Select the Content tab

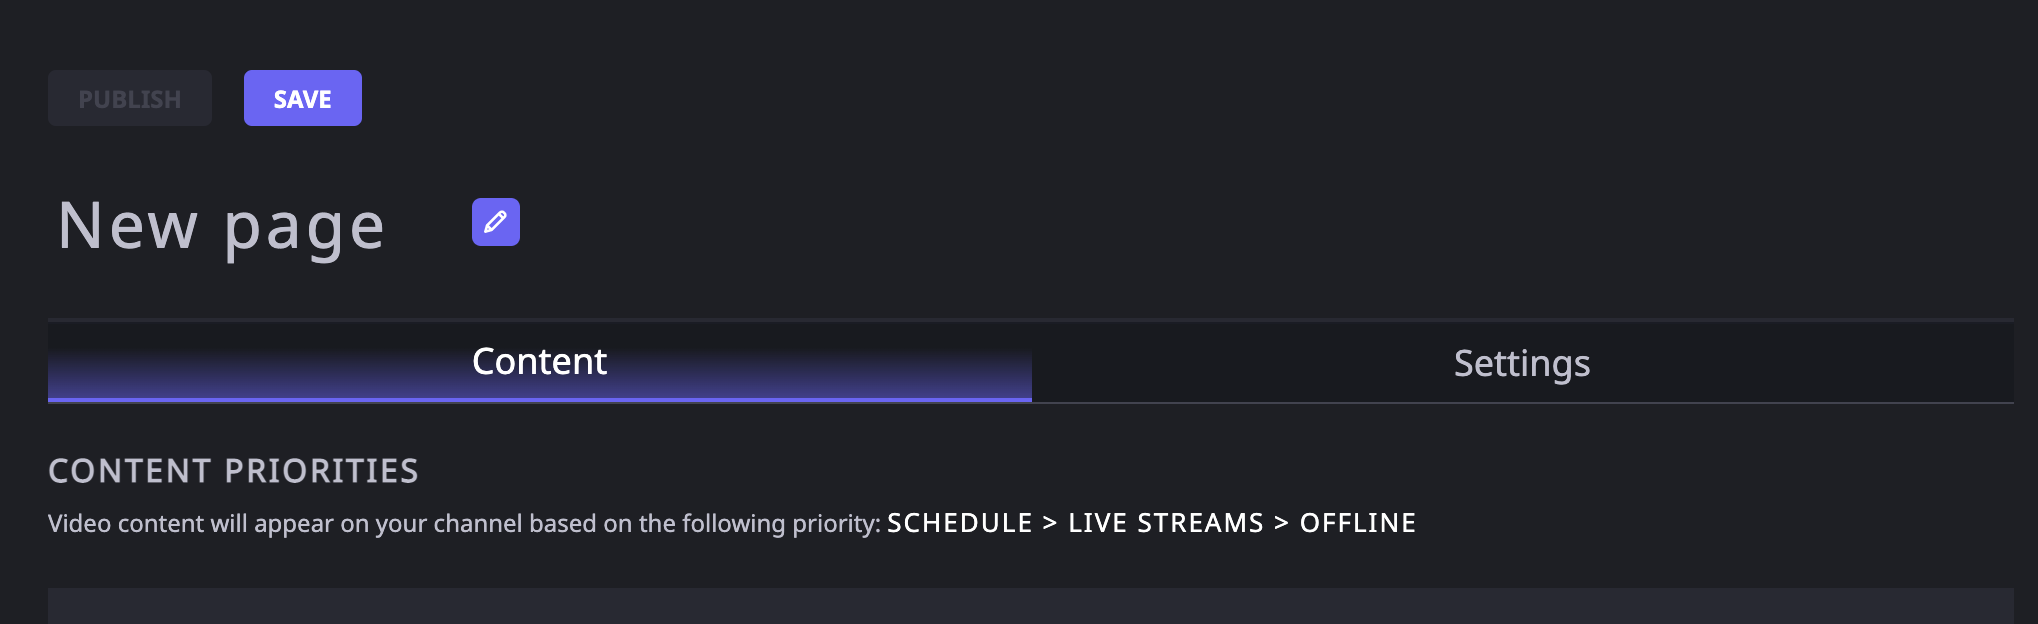click(x=540, y=362)
